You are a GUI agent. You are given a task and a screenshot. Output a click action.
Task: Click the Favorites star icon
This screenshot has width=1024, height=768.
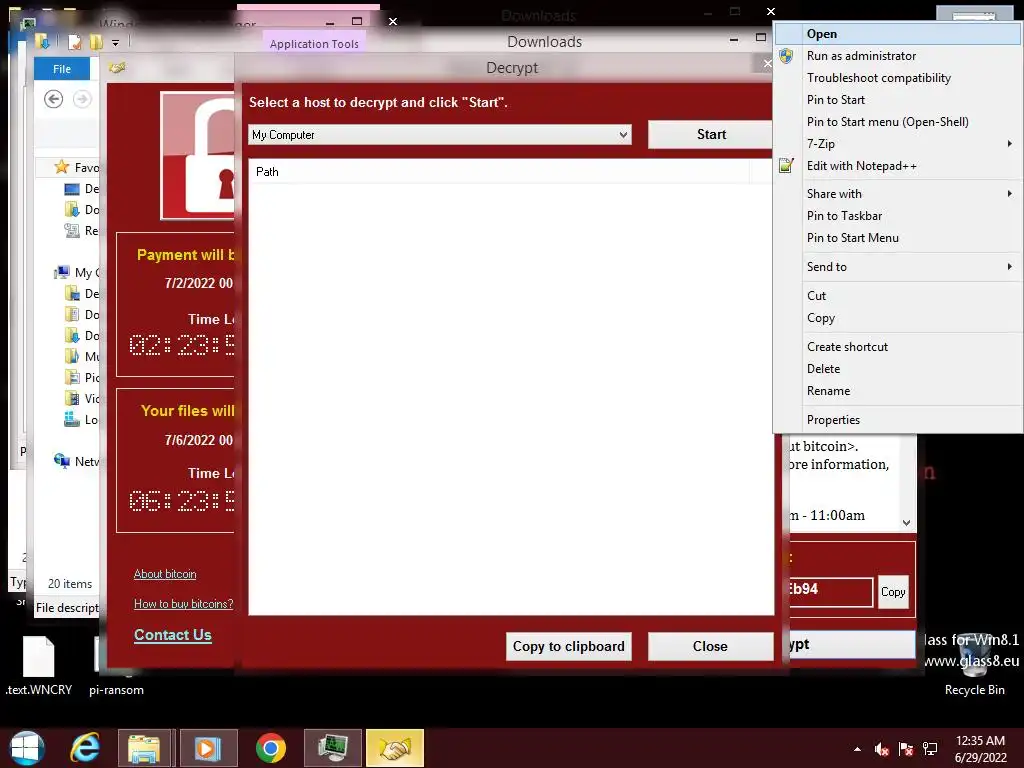coord(61,167)
